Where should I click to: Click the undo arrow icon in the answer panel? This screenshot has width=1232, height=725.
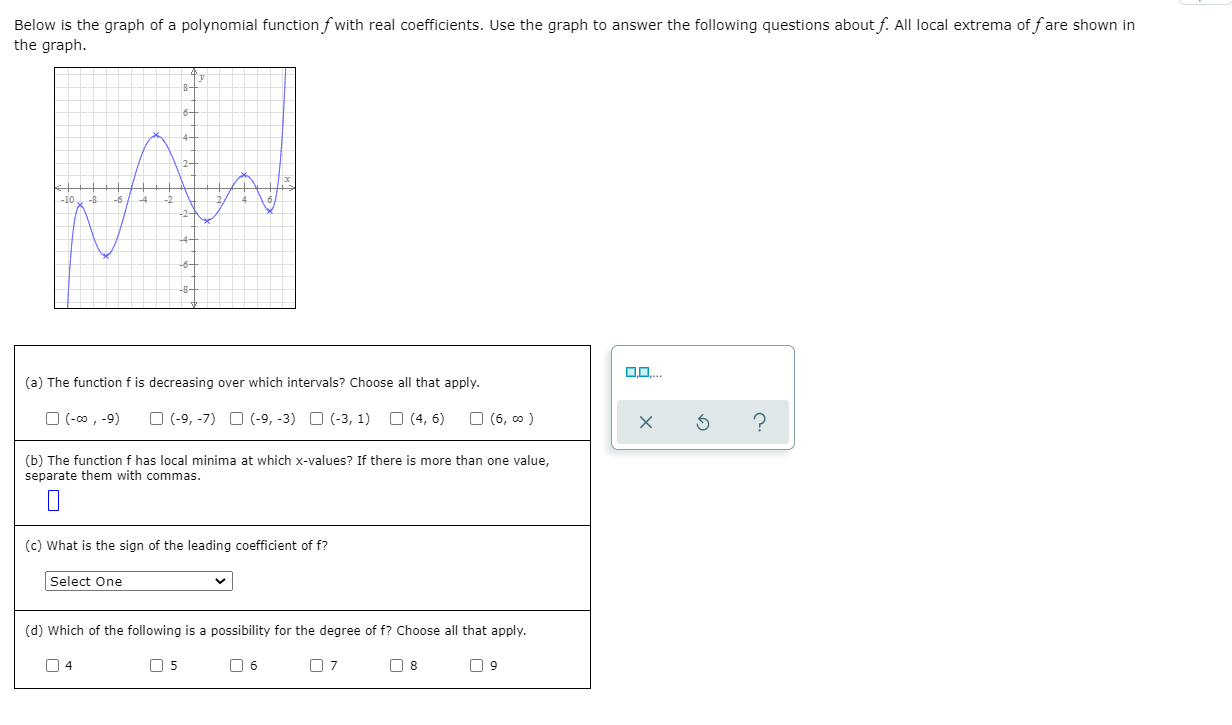pyautogui.click(x=702, y=422)
